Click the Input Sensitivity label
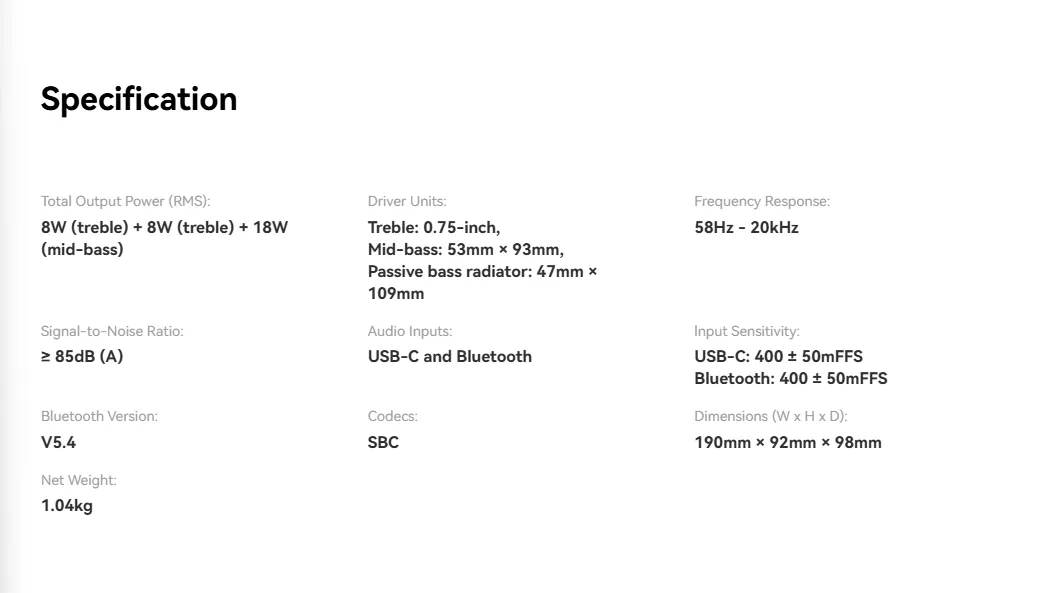This screenshot has width=1060, height=593. click(x=747, y=331)
